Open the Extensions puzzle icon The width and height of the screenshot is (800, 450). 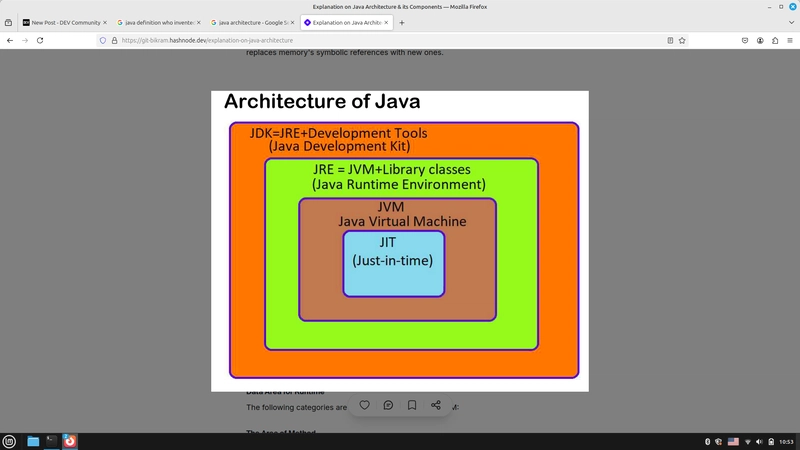775,40
